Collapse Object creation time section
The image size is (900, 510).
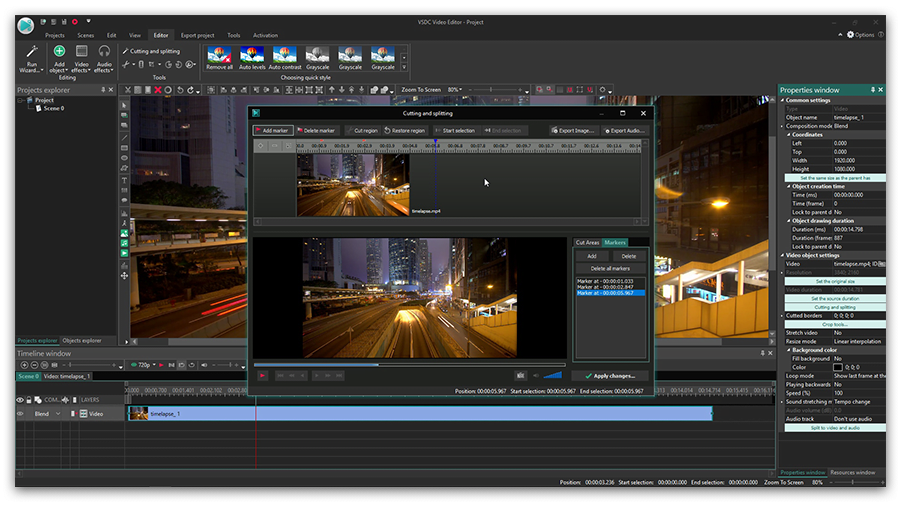click(x=789, y=186)
